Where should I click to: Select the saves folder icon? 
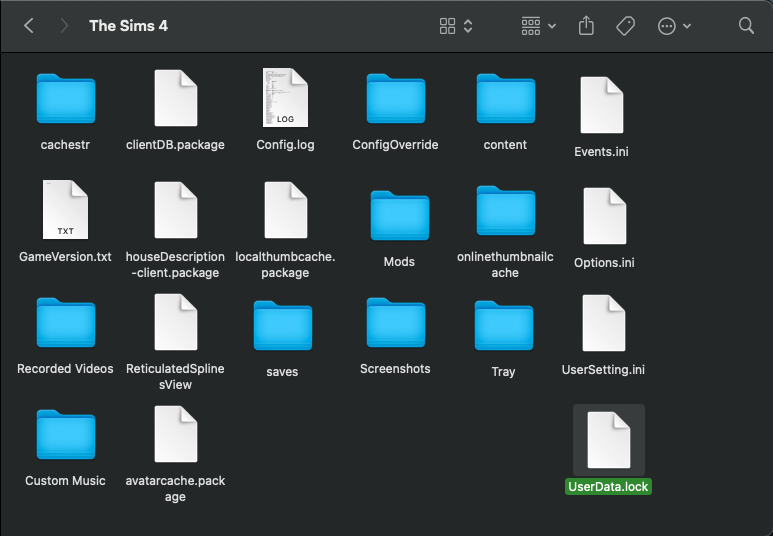pos(282,325)
